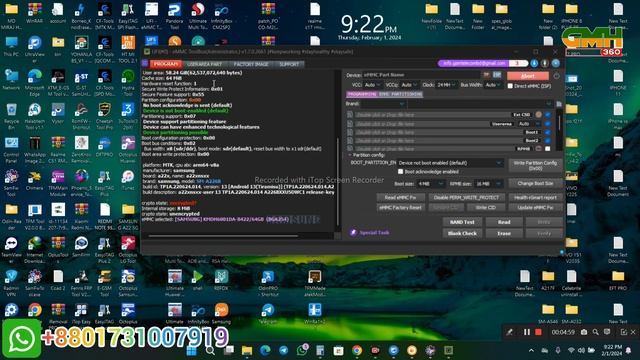Toggle the RPMB row checkbox

pyautogui.click(x=548, y=149)
